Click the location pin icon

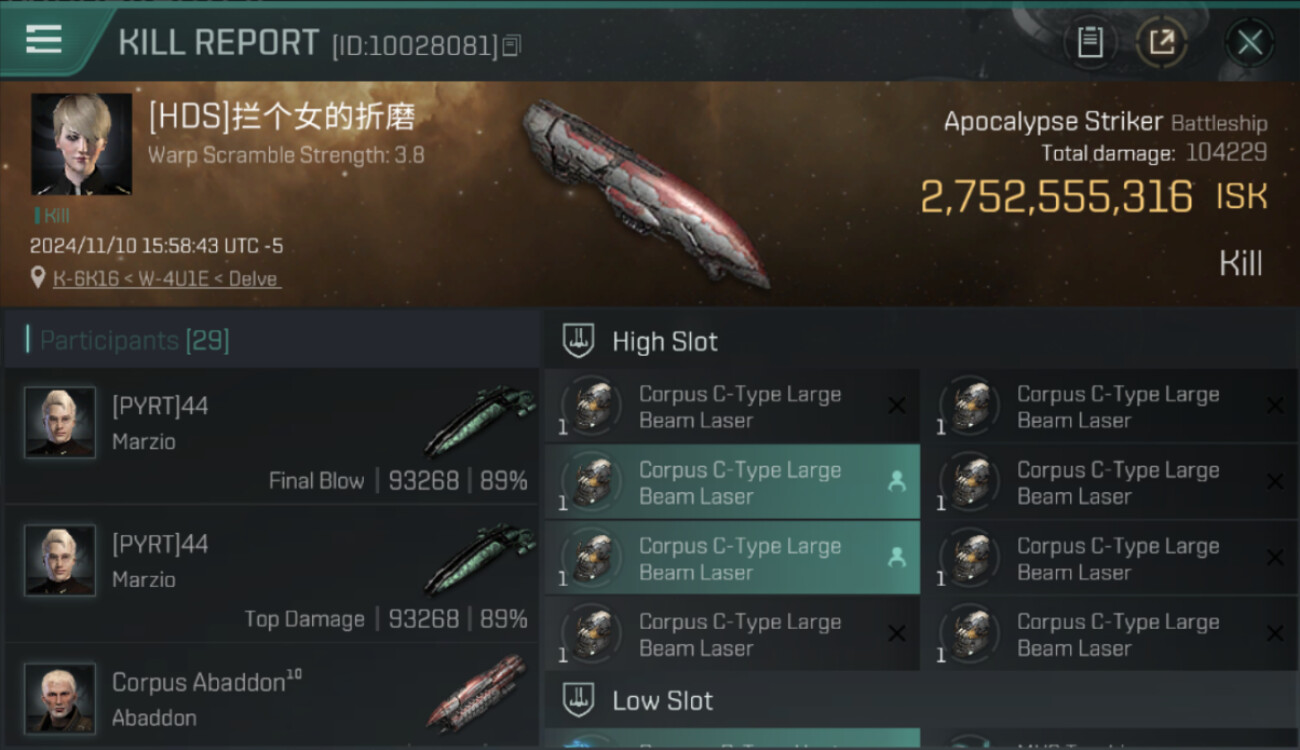(x=38, y=278)
